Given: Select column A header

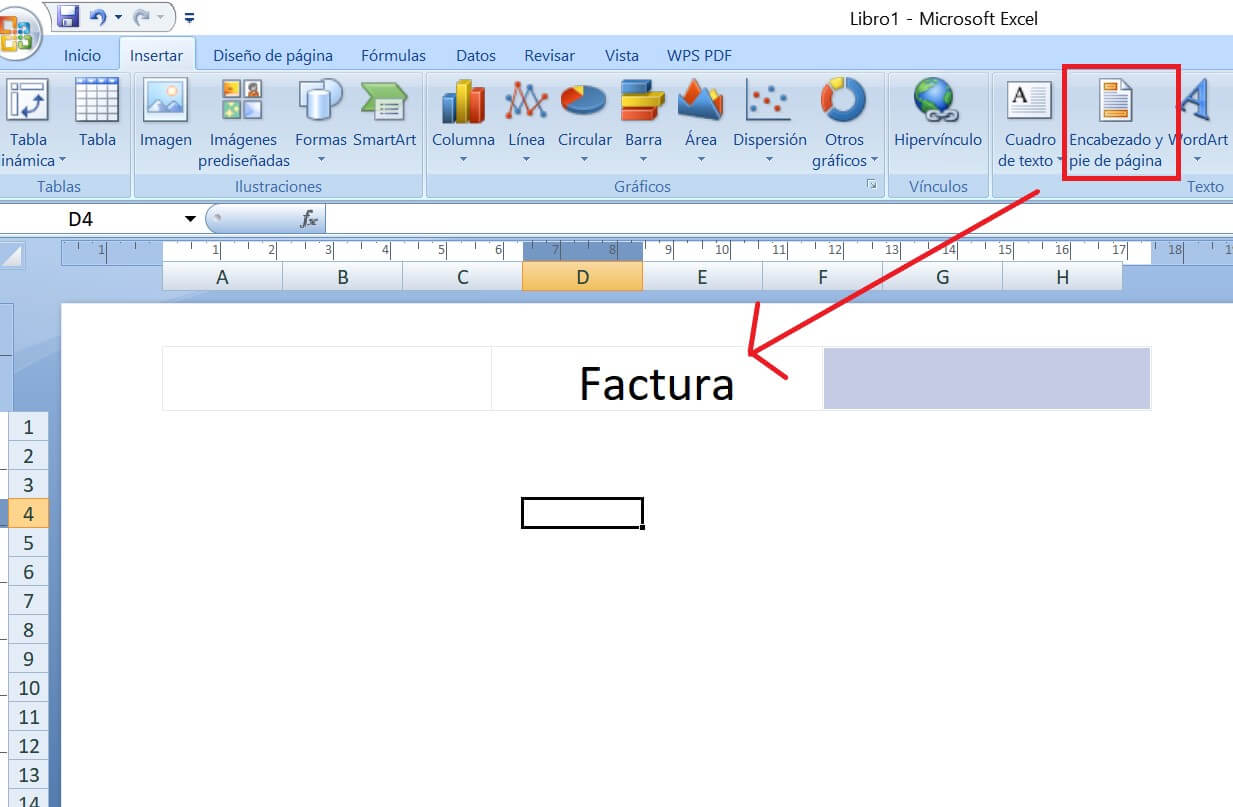Looking at the screenshot, I should pos(222,277).
